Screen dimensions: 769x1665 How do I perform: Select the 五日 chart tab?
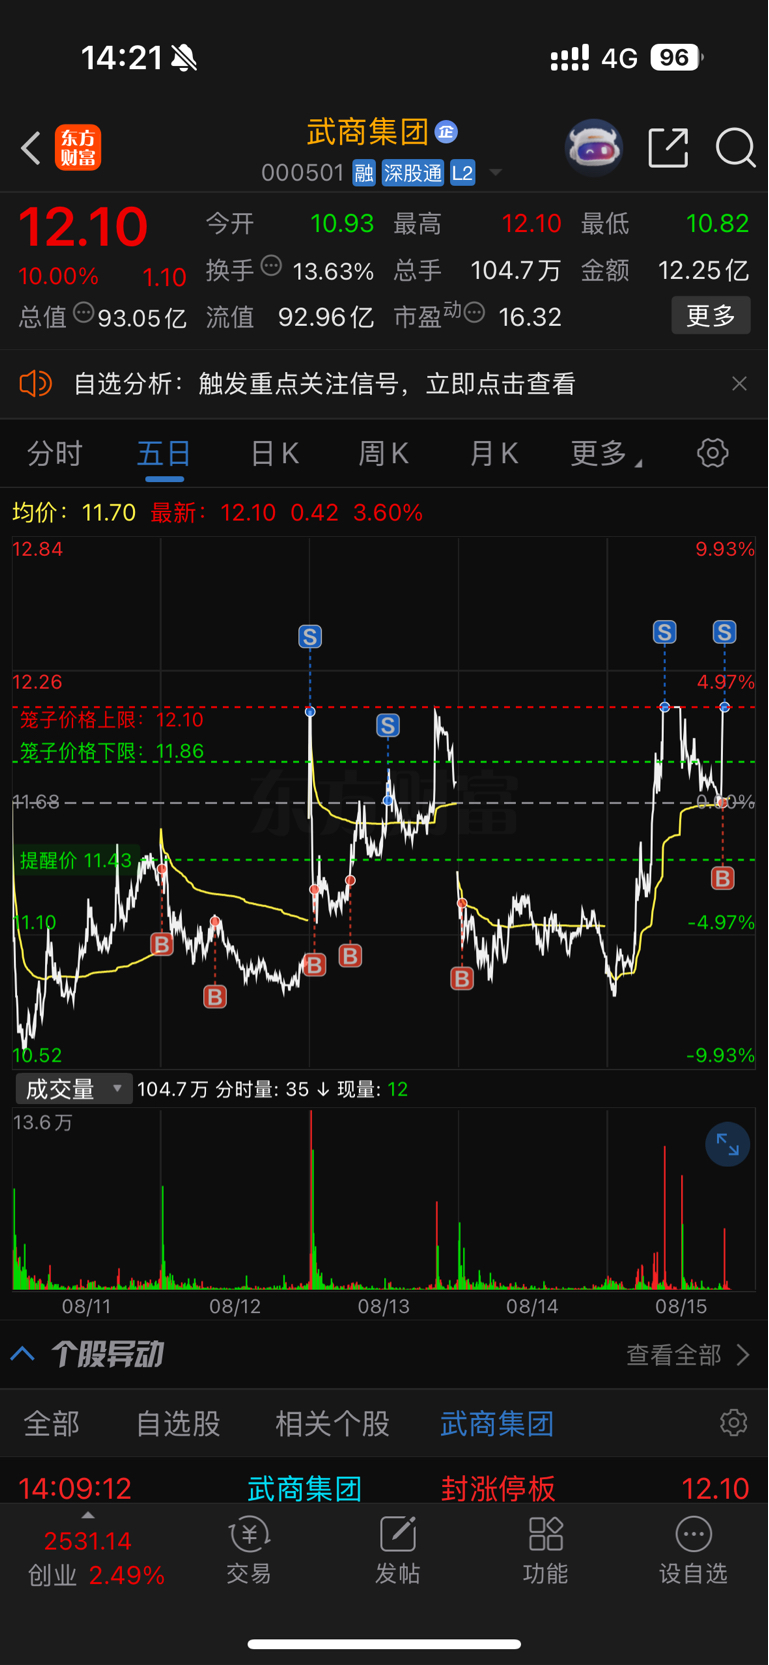click(164, 454)
